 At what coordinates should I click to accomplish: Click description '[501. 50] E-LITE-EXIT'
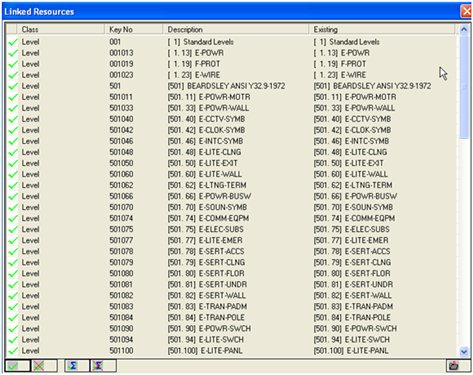point(203,163)
